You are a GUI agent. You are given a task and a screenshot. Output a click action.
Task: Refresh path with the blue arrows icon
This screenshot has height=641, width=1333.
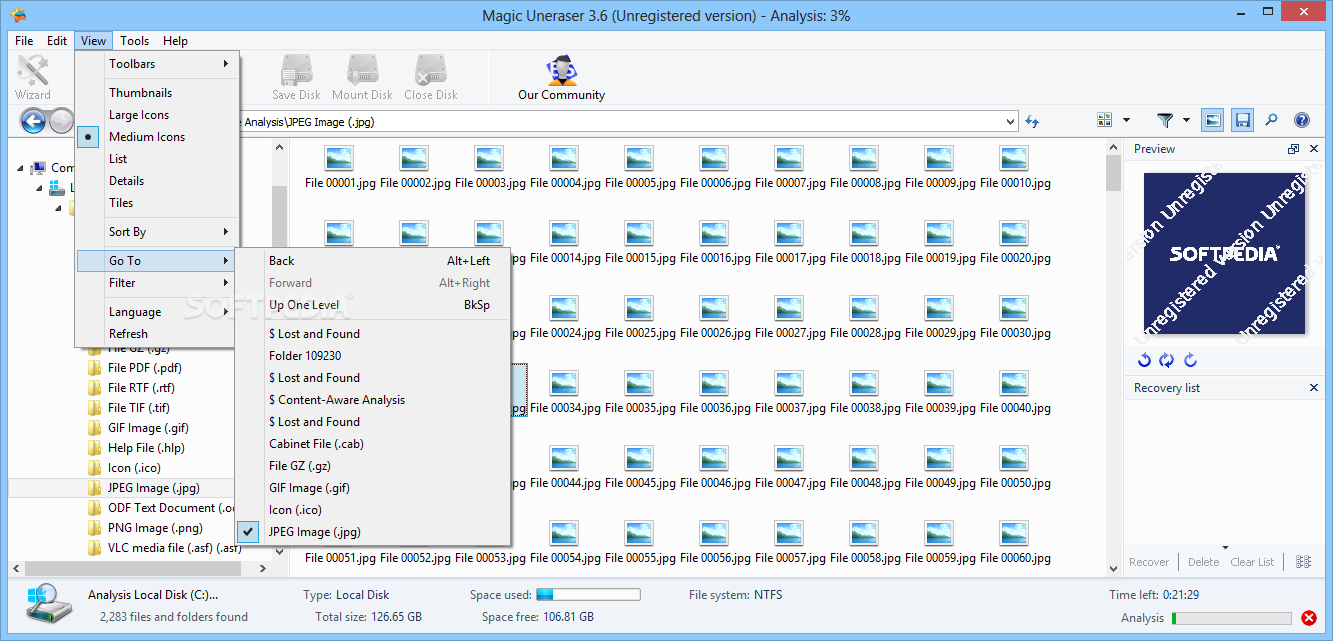click(1032, 121)
